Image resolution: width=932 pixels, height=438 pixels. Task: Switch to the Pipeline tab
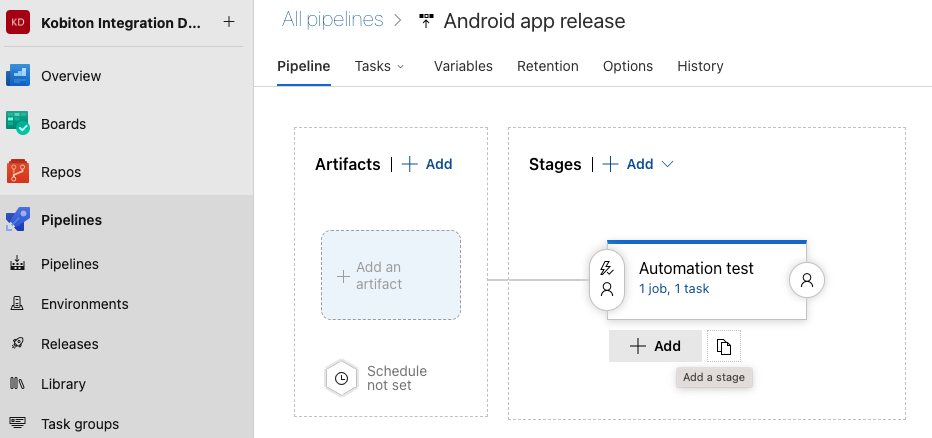coord(304,66)
